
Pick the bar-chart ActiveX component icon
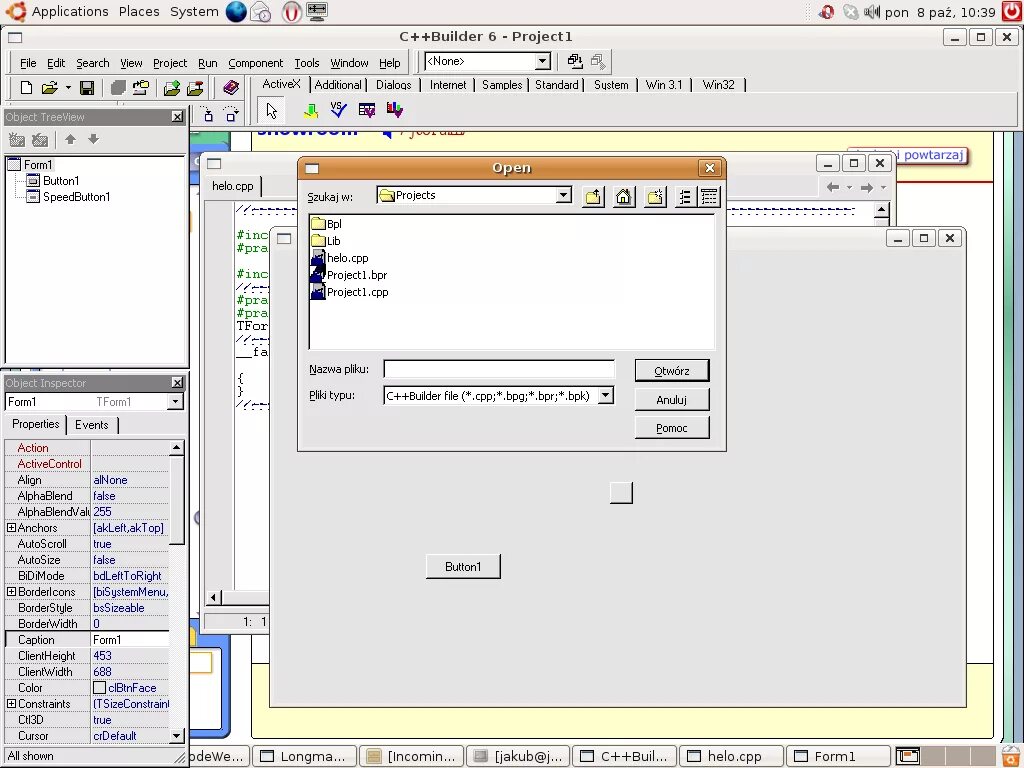[394, 110]
